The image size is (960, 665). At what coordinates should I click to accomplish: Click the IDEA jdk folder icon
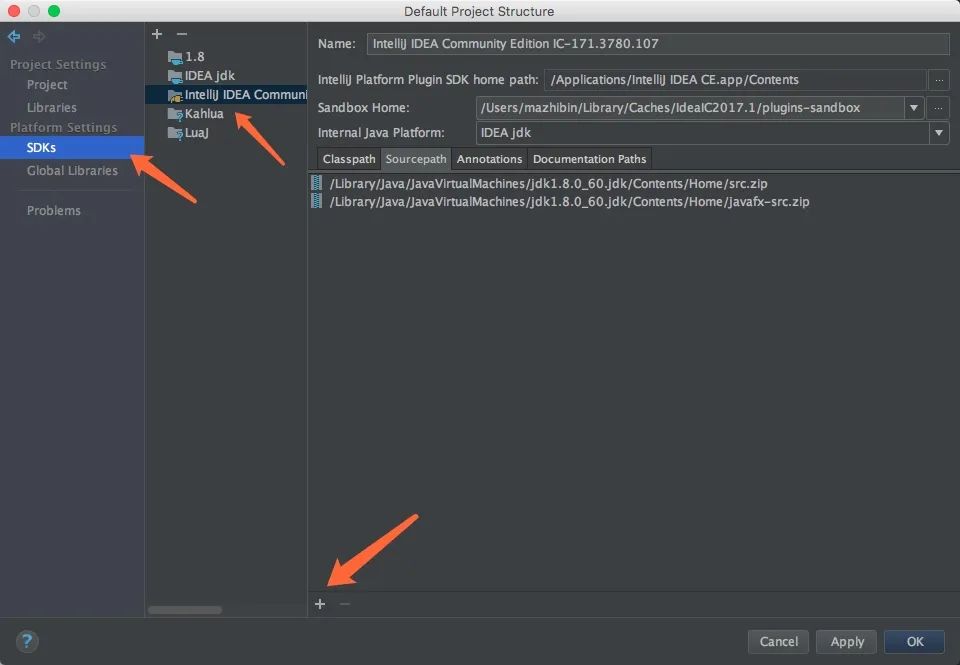click(175, 77)
